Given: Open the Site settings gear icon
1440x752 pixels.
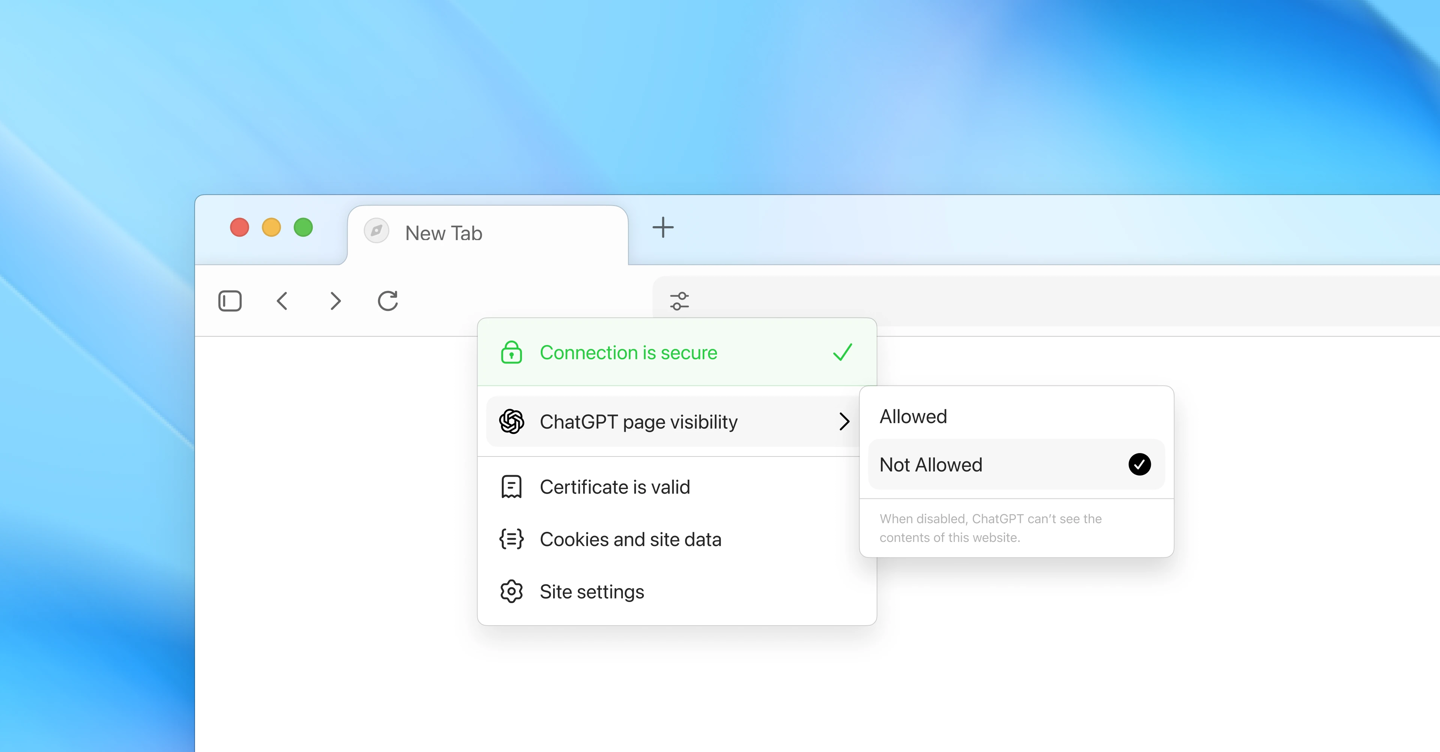Looking at the screenshot, I should click(x=511, y=591).
